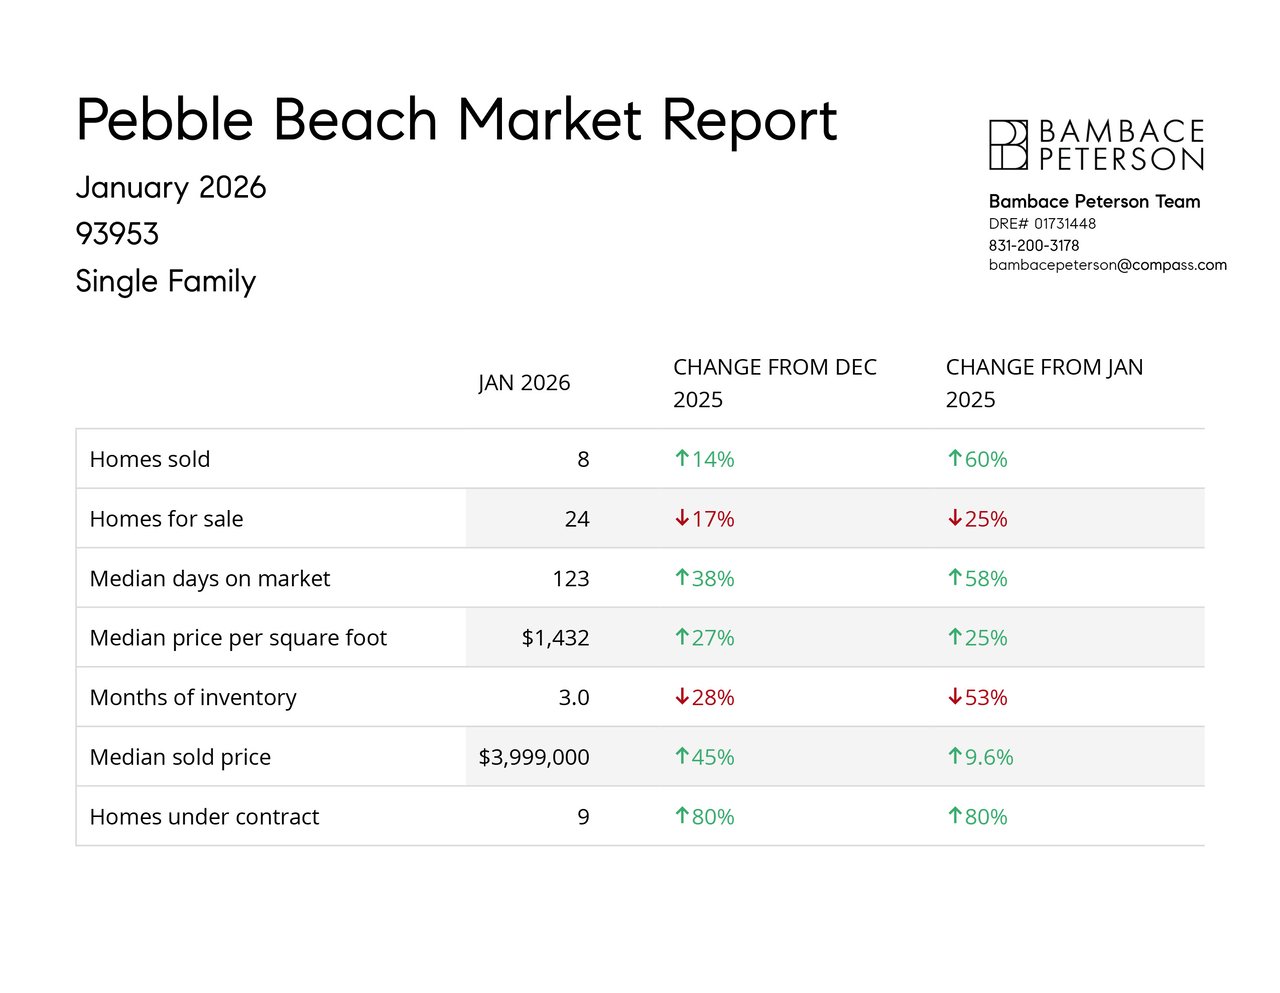The height and width of the screenshot is (993, 1280).
Task: Select the CHANGE FROM DEC 2025 header
Action: (774, 383)
